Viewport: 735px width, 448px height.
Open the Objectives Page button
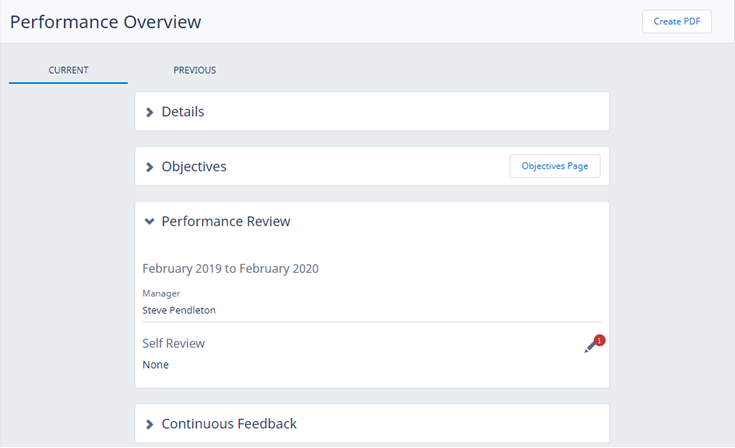tap(554, 166)
